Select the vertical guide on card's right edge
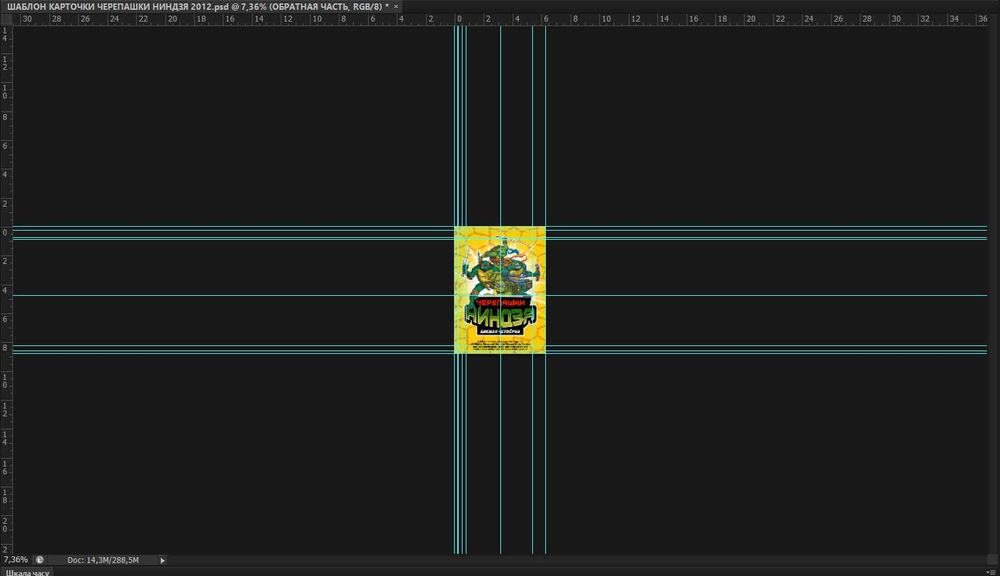The height and width of the screenshot is (576, 1000). pyautogui.click(x=545, y=150)
